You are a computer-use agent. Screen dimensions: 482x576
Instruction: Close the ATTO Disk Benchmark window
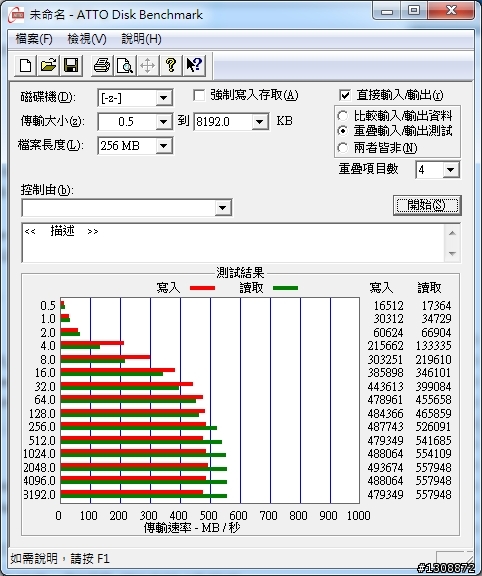click(x=451, y=11)
